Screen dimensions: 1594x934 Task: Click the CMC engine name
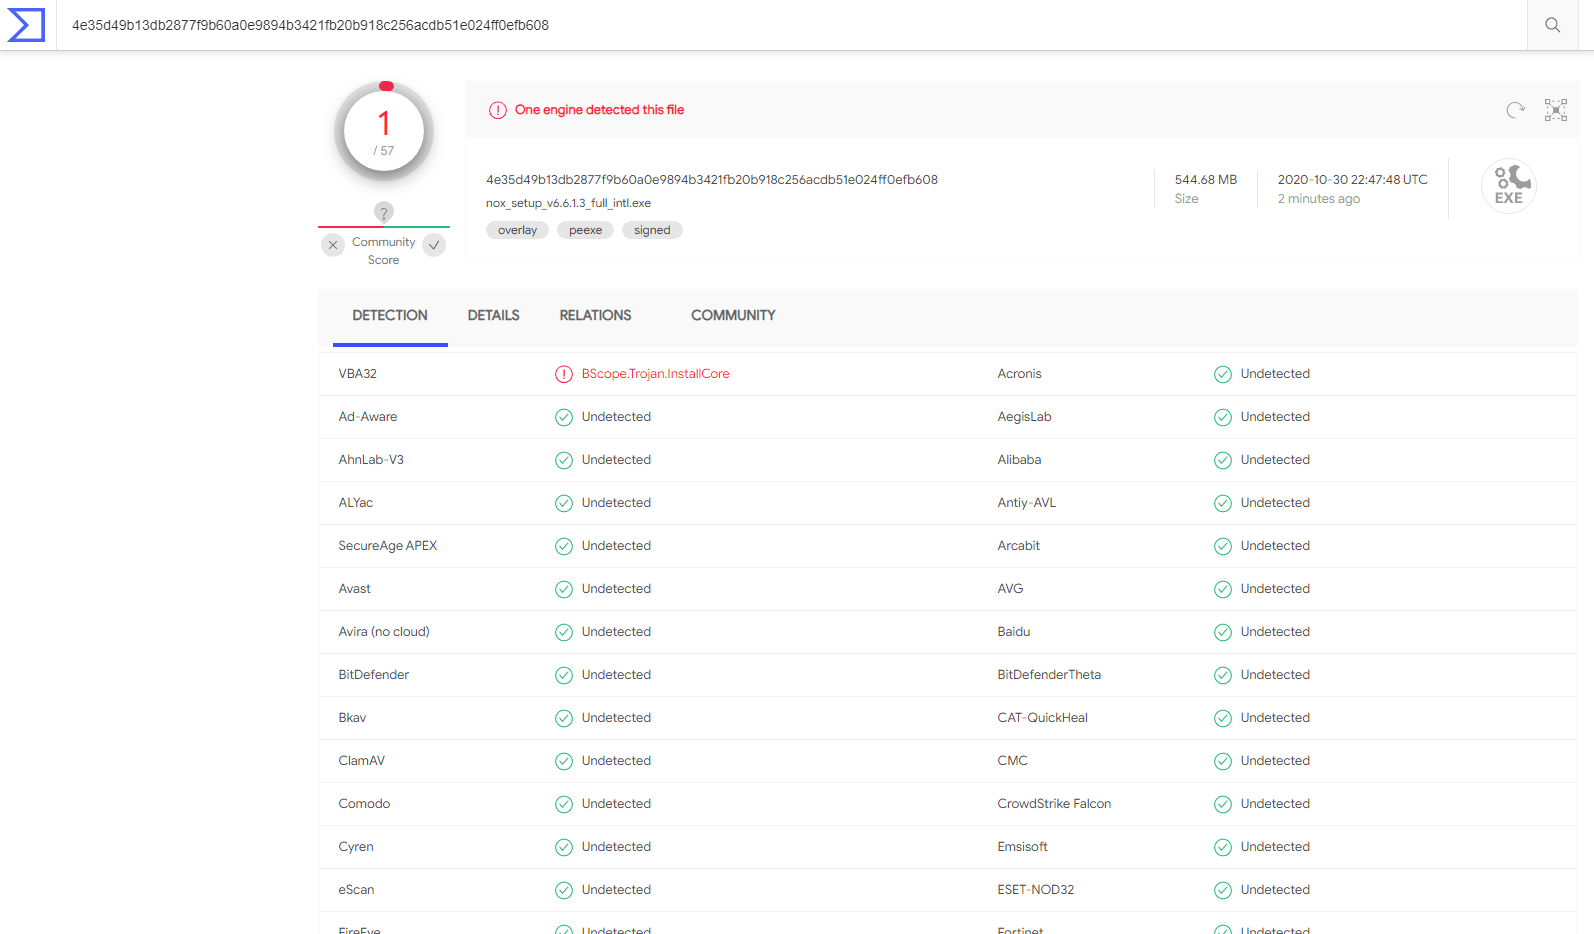point(1012,761)
